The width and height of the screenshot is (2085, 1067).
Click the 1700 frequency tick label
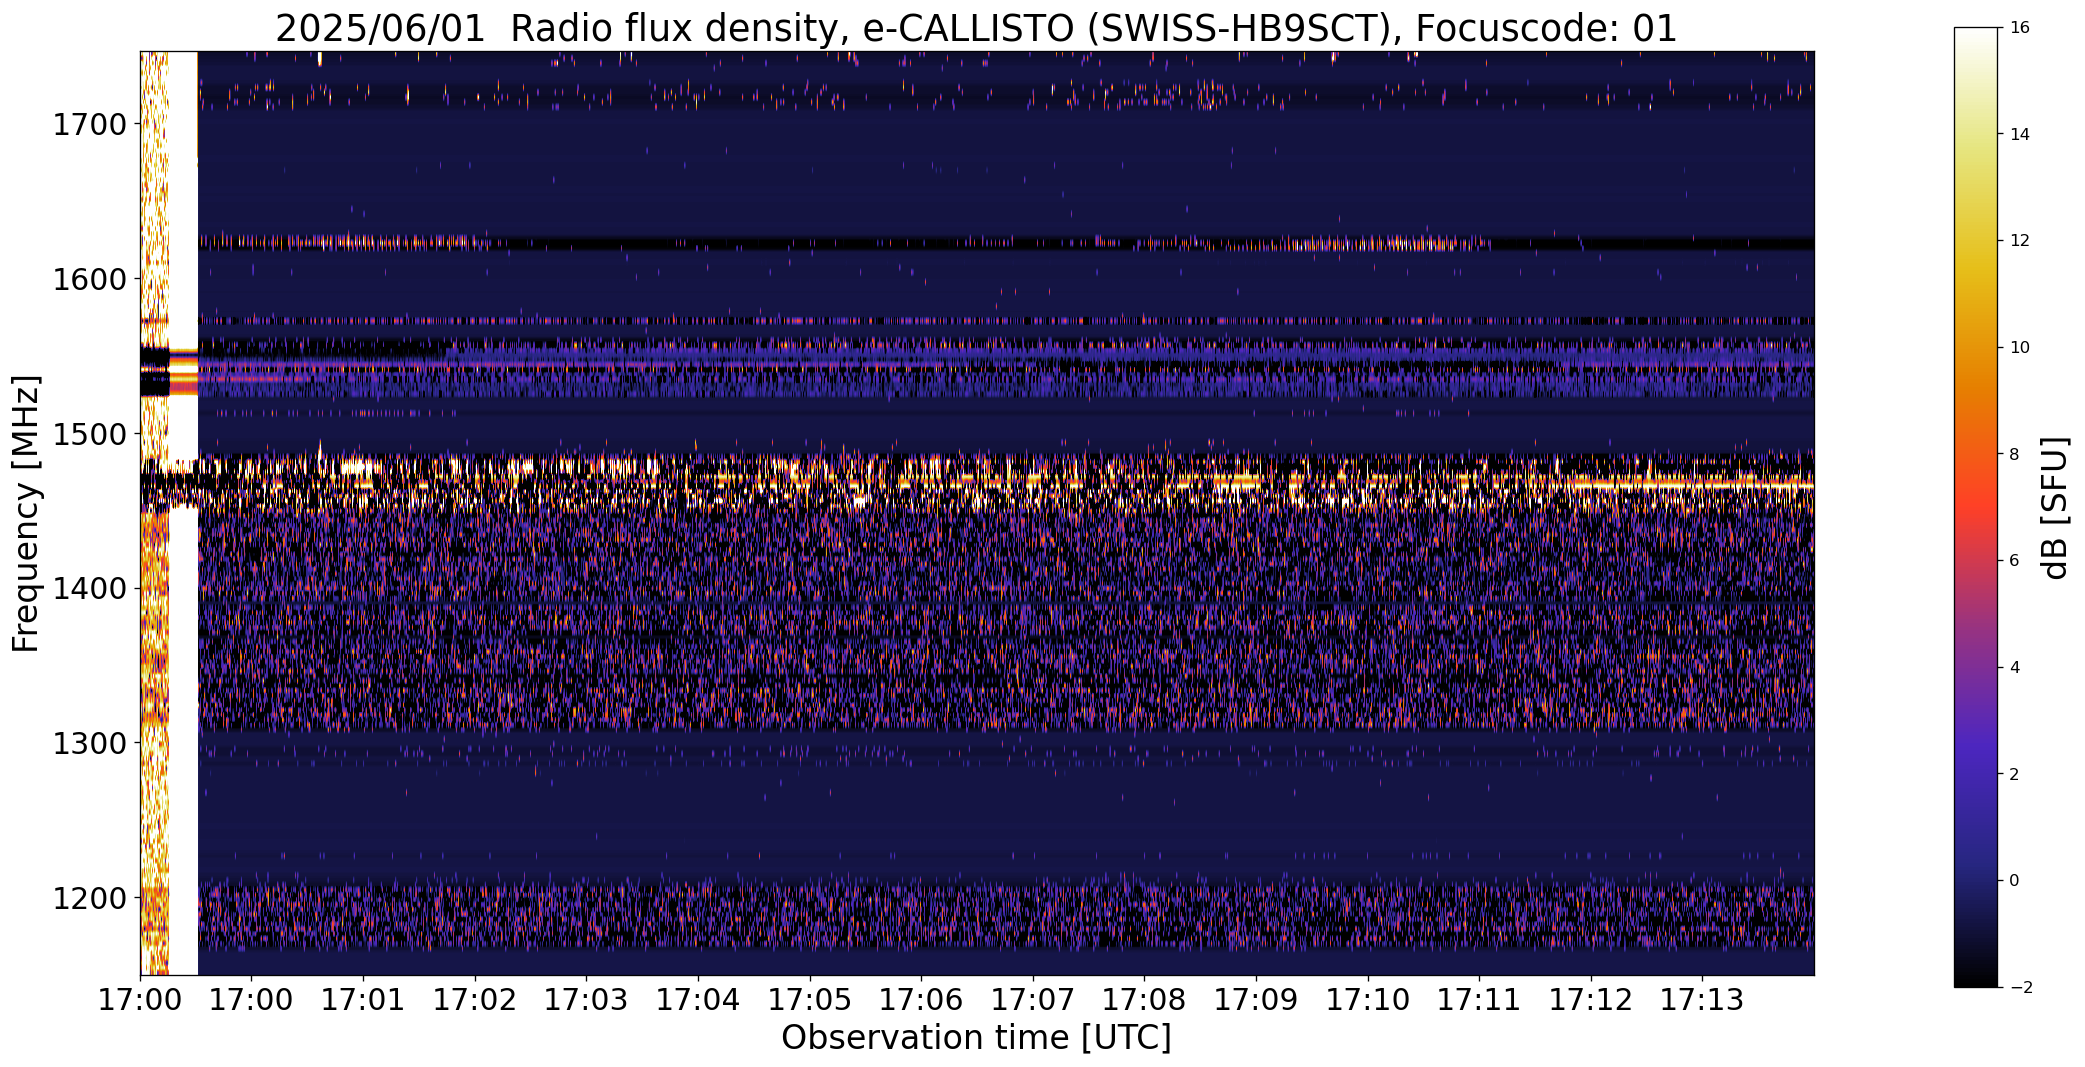tap(89, 125)
